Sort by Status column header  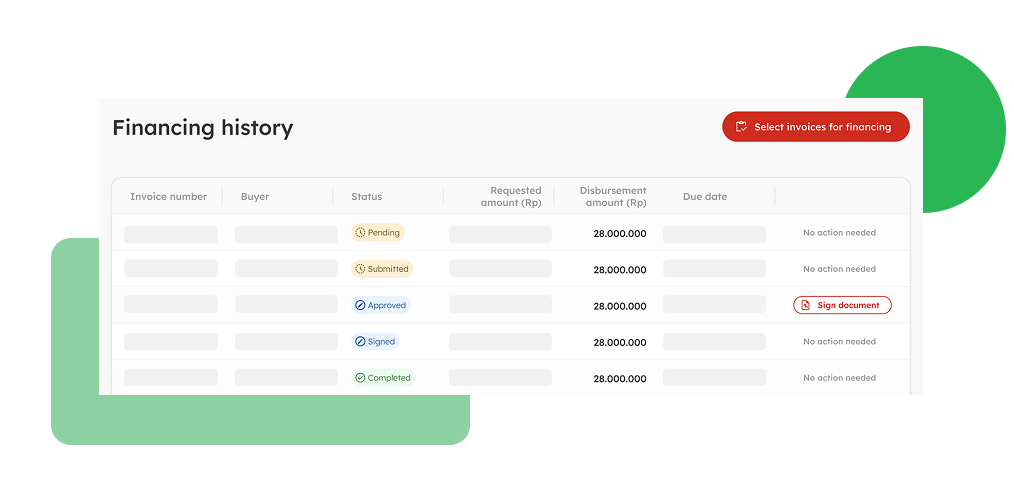pyautogui.click(x=366, y=197)
